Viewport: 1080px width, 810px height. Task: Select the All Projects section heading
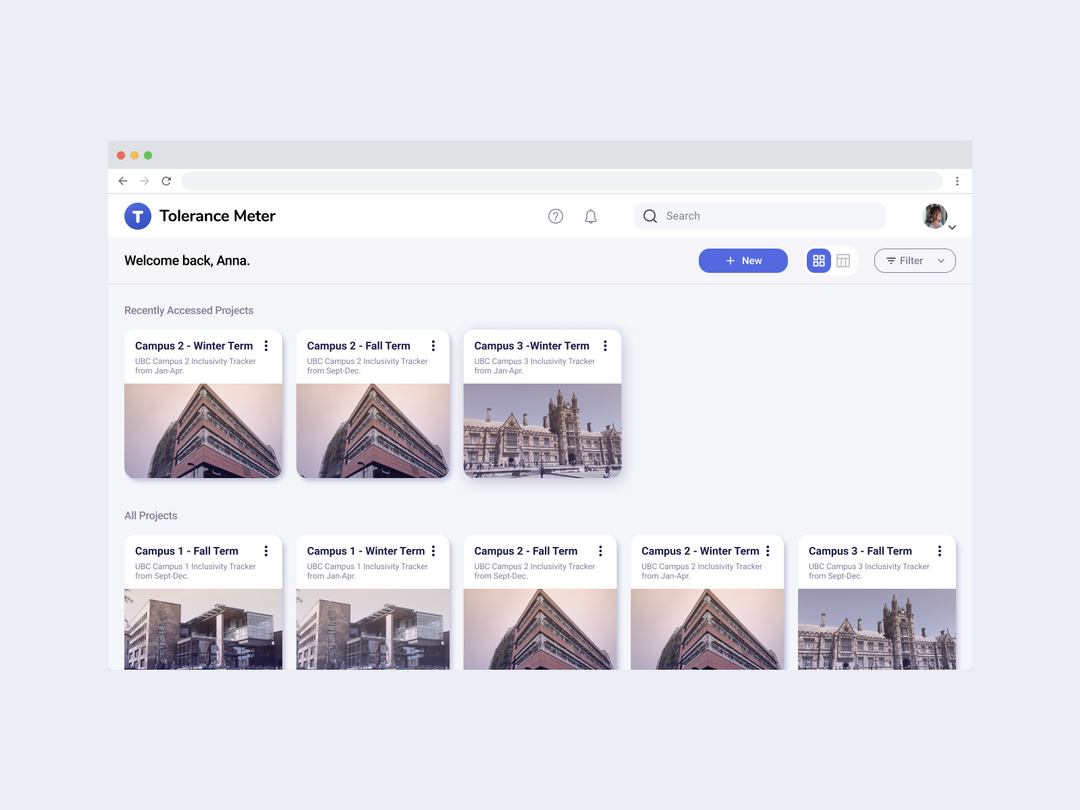[151, 515]
